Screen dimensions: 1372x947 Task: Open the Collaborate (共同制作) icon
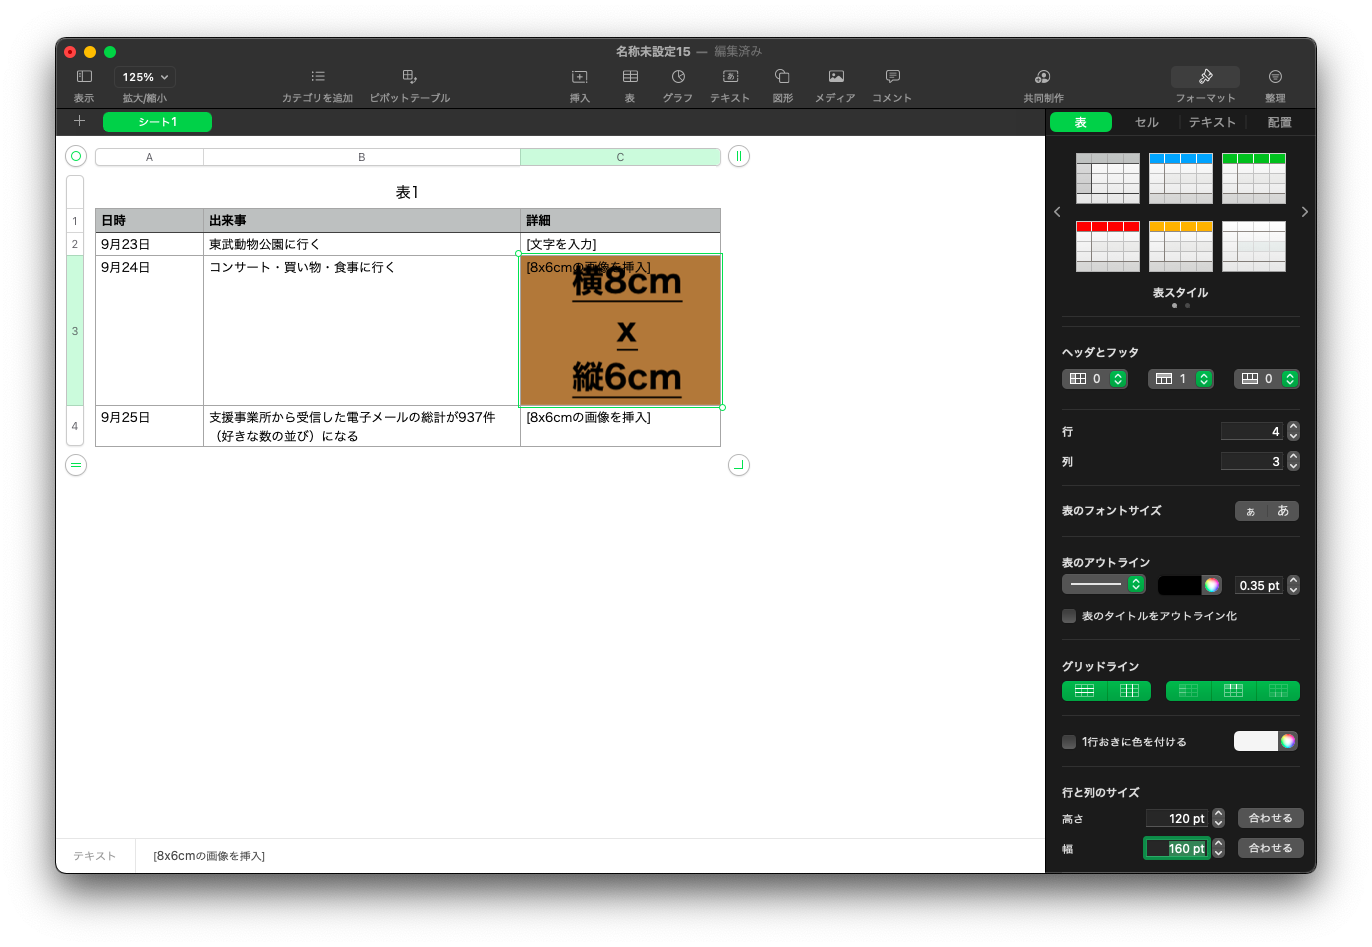[x=1043, y=77]
